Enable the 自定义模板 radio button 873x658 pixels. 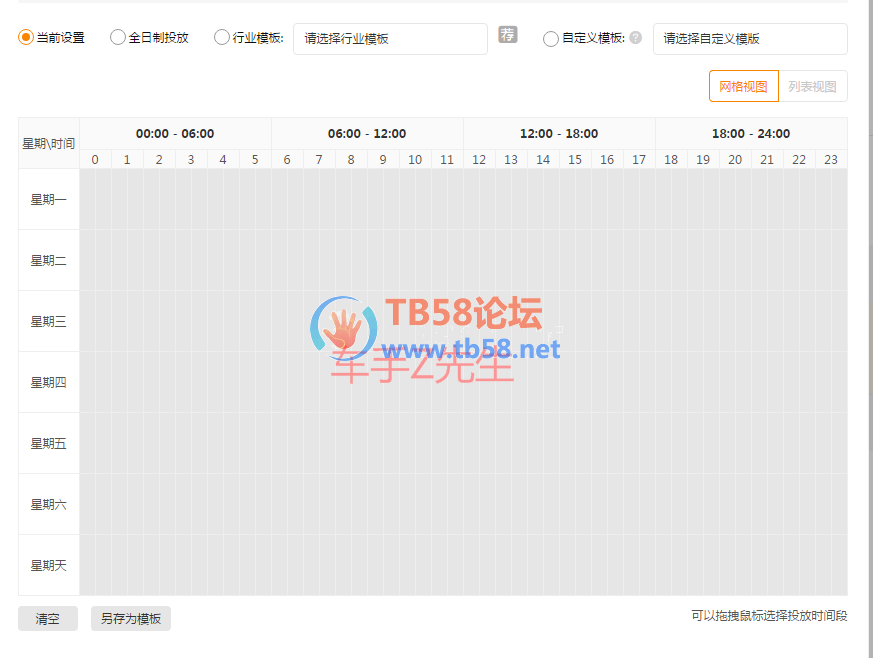coord(551,39)
